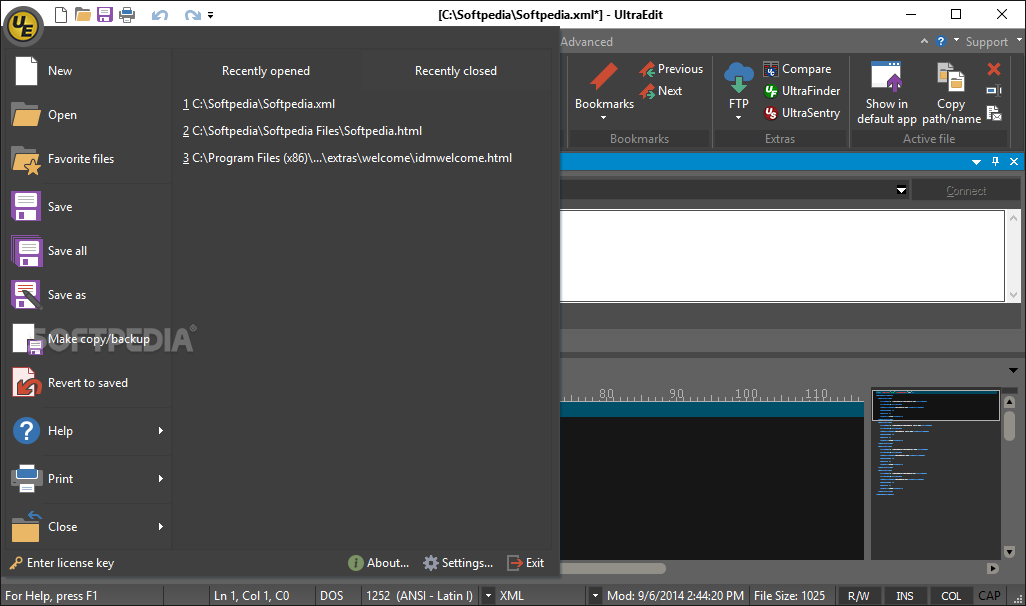Click the Exit button
This screenshot has height=606, width=1026.
[526, 563]
